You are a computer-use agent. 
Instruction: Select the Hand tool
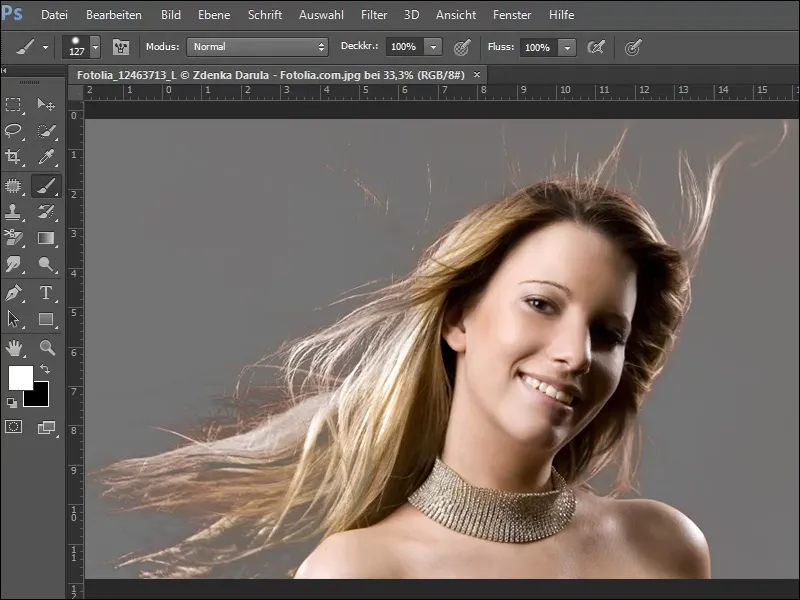tap(13, 348)
